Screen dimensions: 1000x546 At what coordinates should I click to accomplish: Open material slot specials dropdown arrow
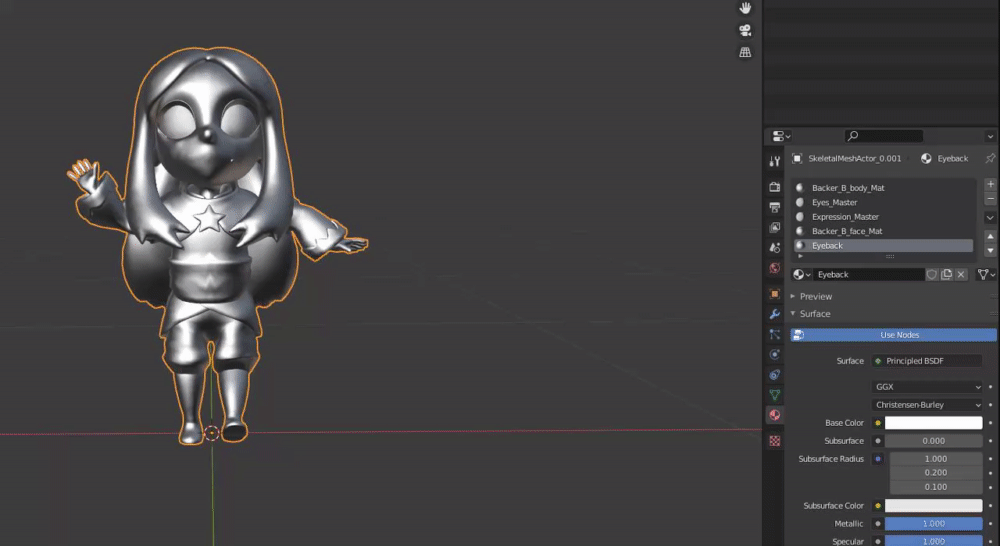pos(990,218)
